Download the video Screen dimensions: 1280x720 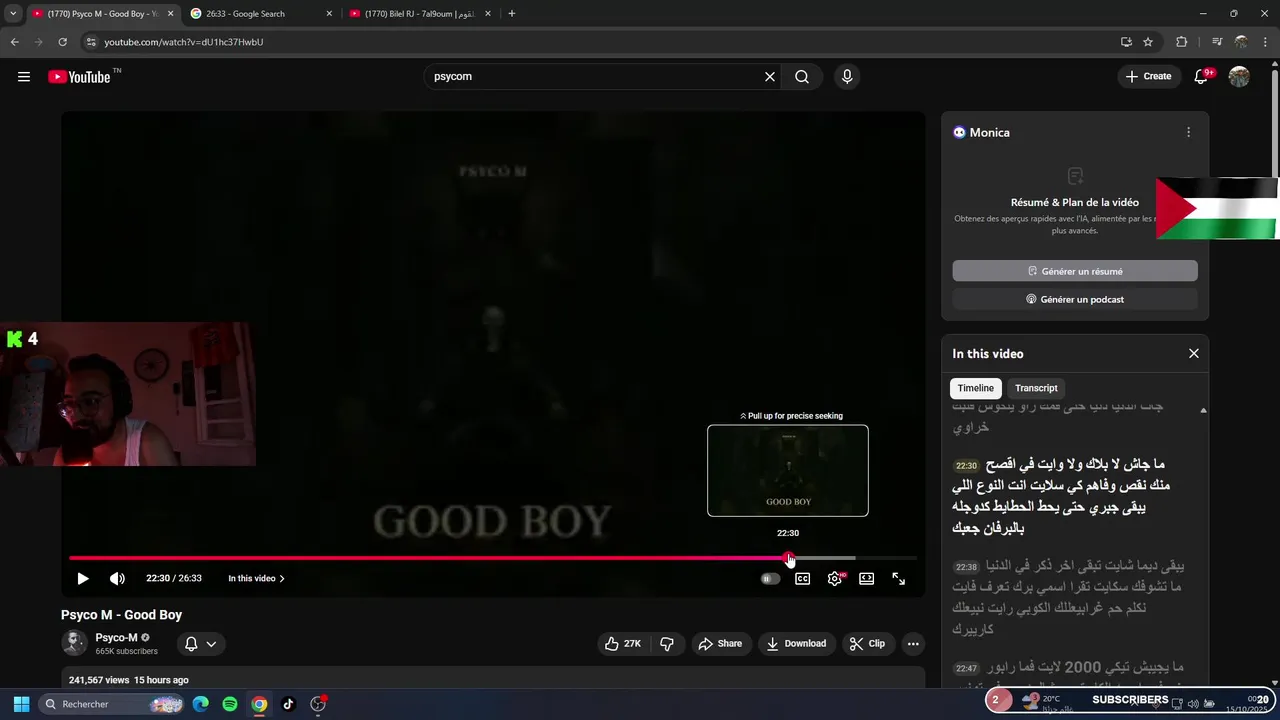pyautogui.click(x=796, y=643)
